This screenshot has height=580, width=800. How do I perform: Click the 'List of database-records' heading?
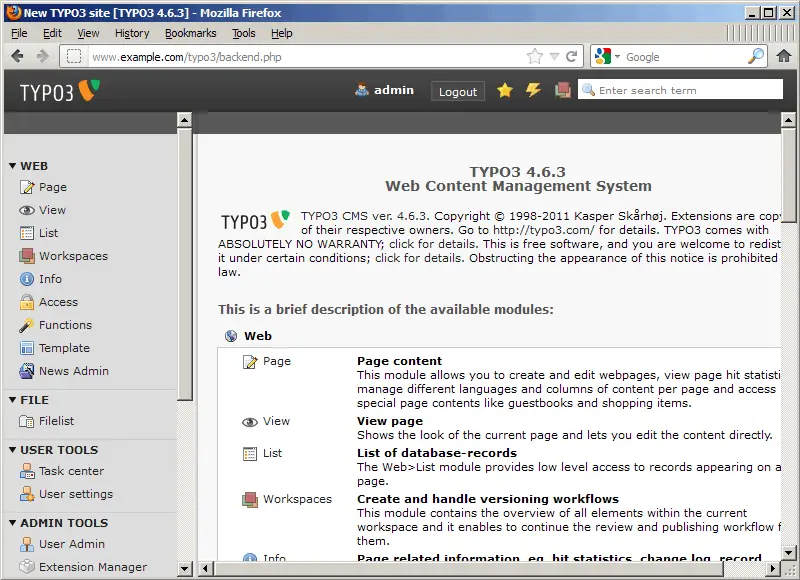(x=437, y=453)
